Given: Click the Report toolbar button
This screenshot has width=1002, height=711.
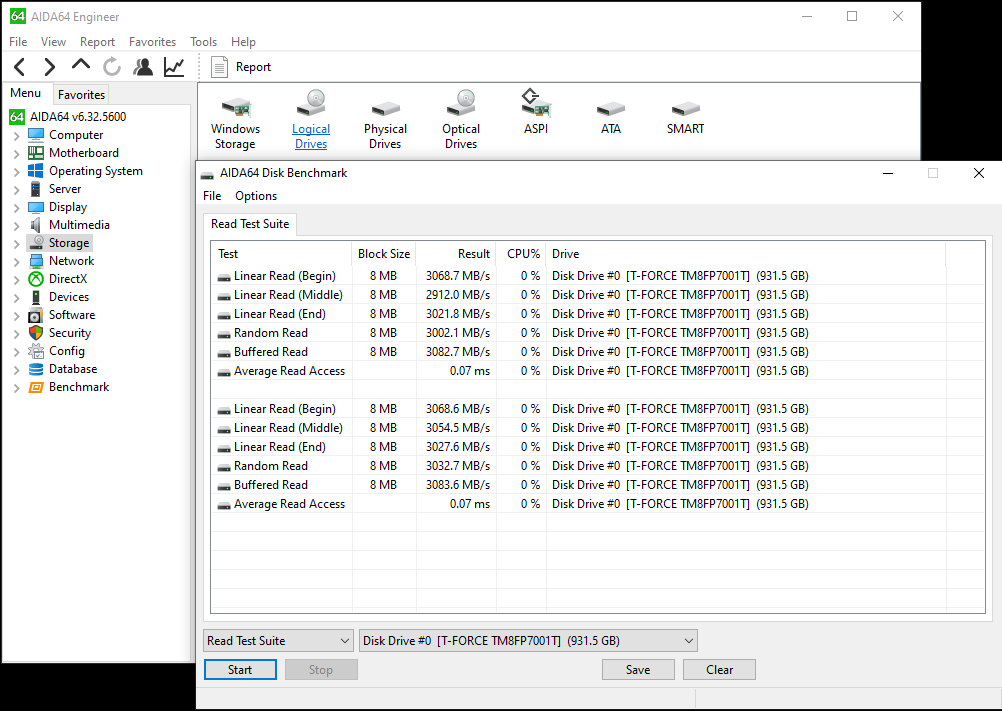Looking at the screenshot, I should coord(241,67).
